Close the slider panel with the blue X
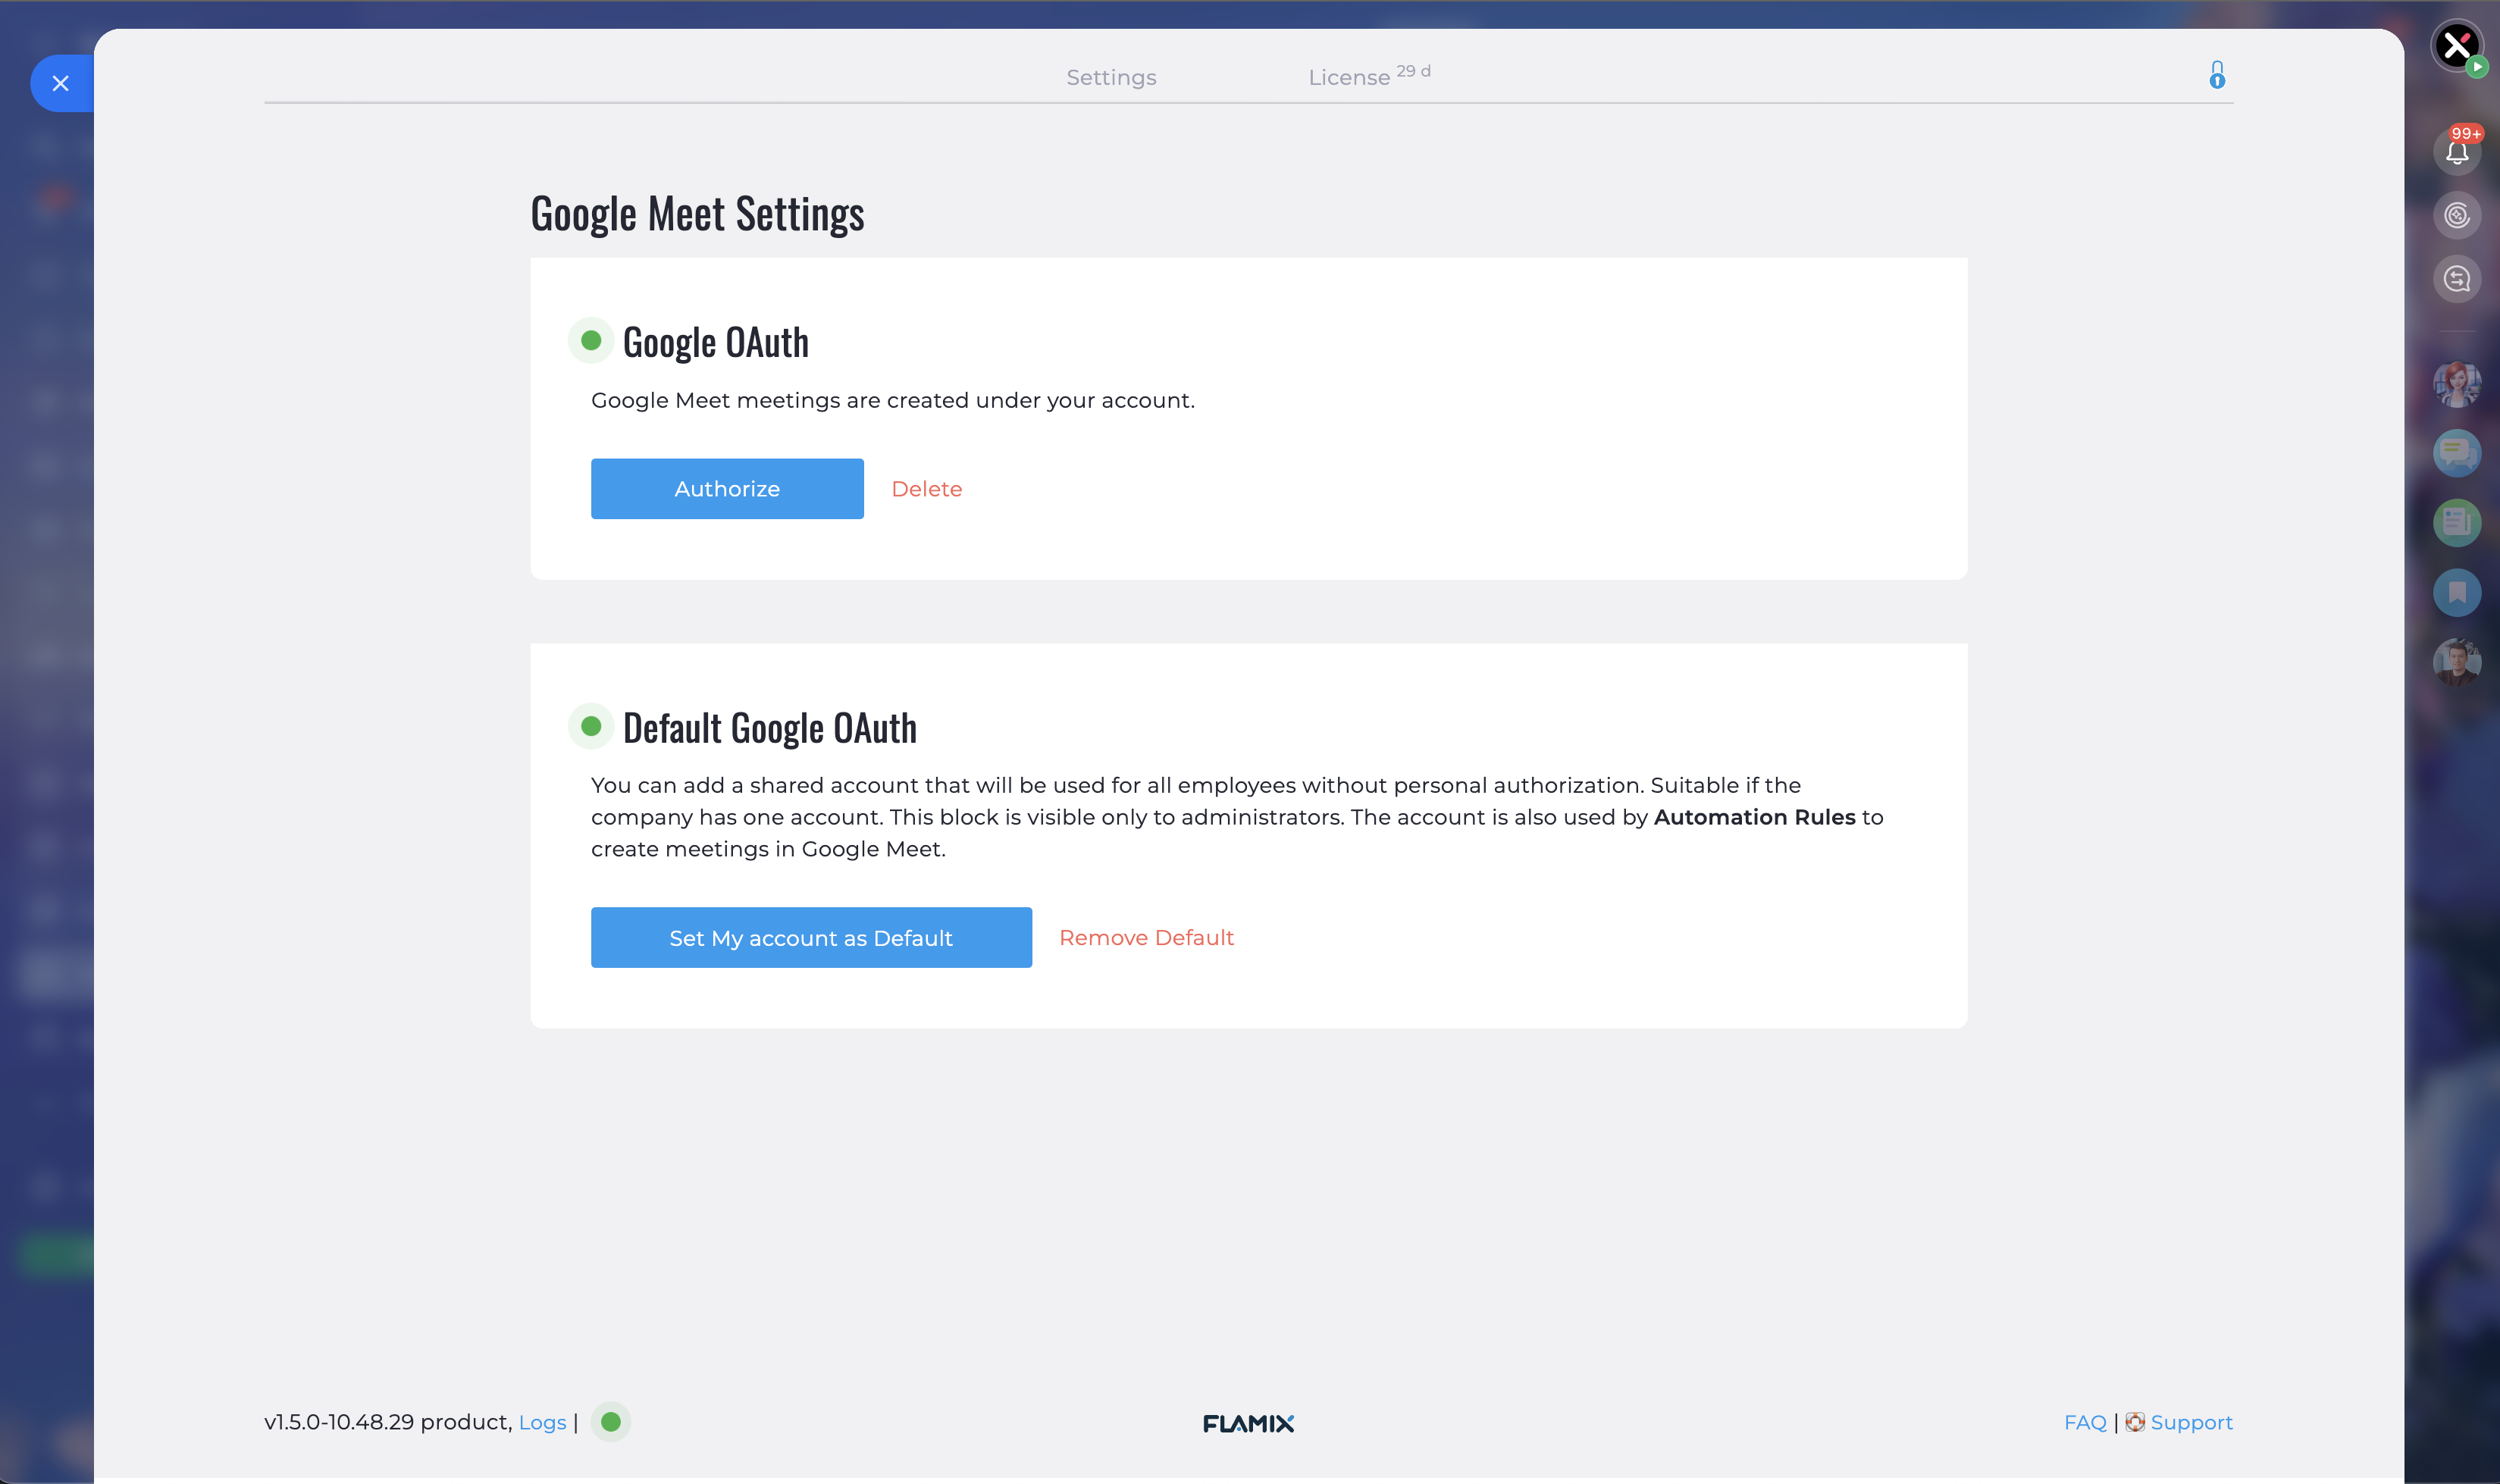 click(60, 83)
